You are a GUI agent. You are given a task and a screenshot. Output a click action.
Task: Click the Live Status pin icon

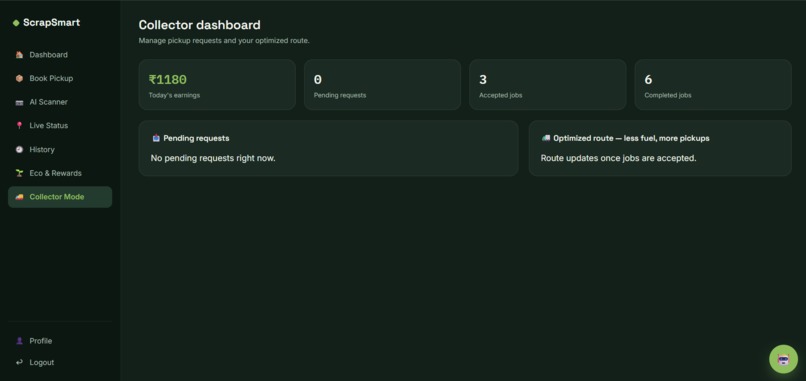19,125
